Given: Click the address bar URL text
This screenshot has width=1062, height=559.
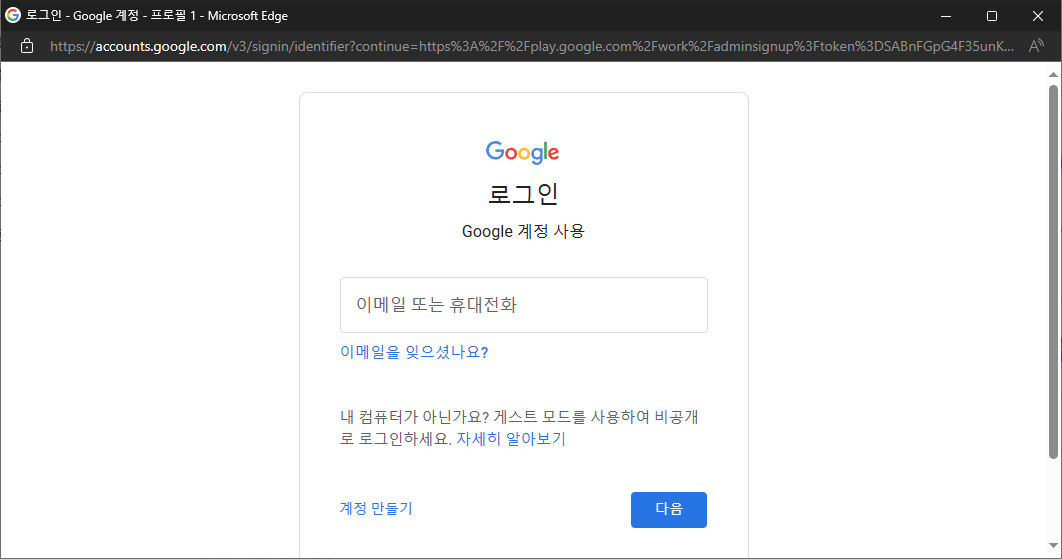Looking at the screenshot, I should [x=532, y=46].
